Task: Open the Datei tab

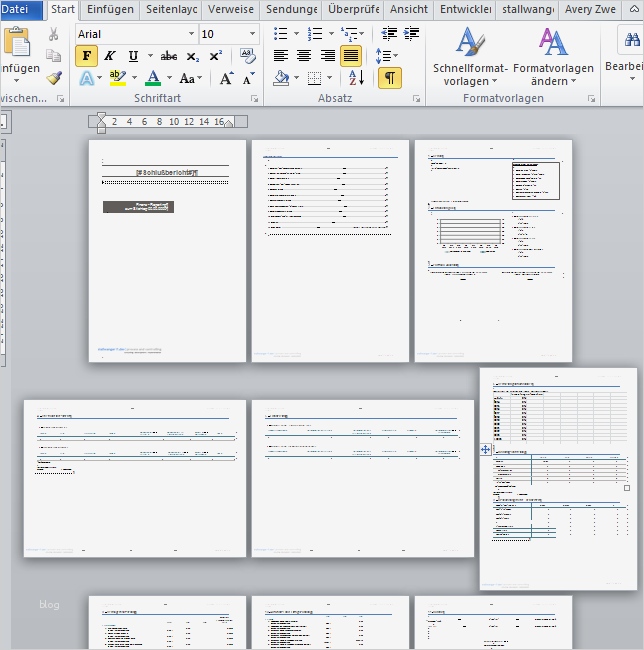Action: (21, 9)
